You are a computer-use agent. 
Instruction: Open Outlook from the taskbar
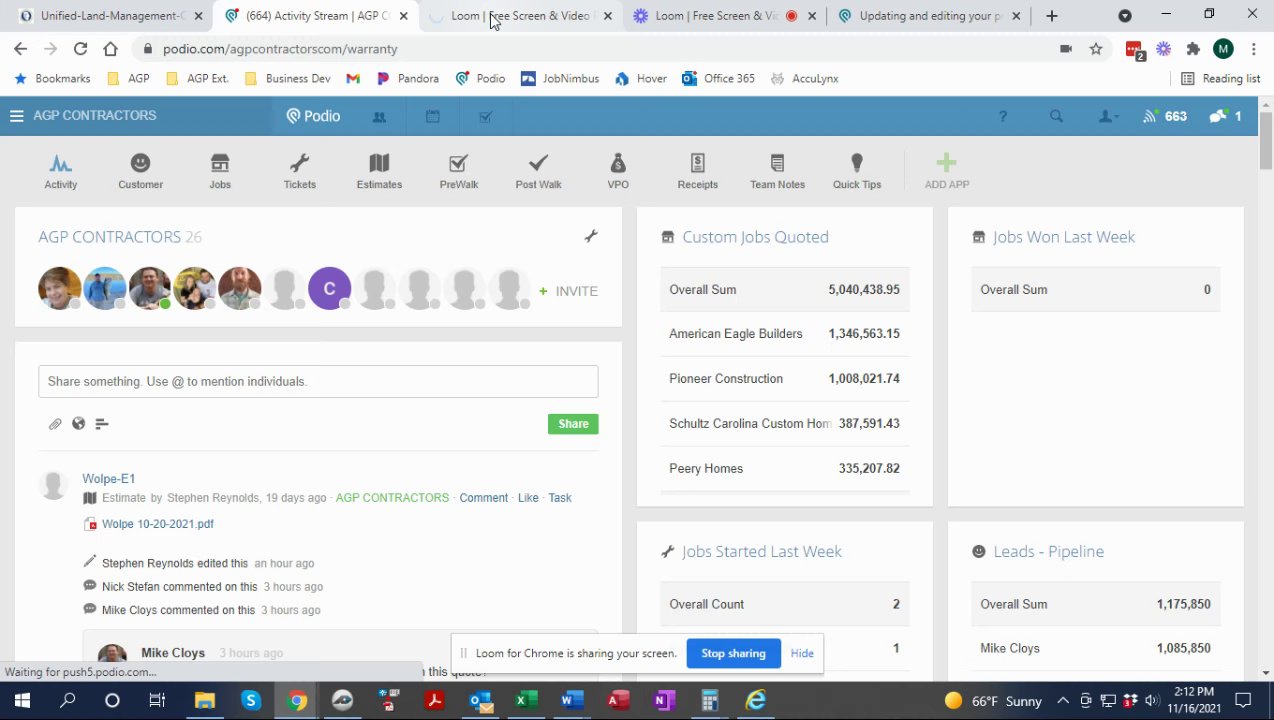(x=480, y=701)
